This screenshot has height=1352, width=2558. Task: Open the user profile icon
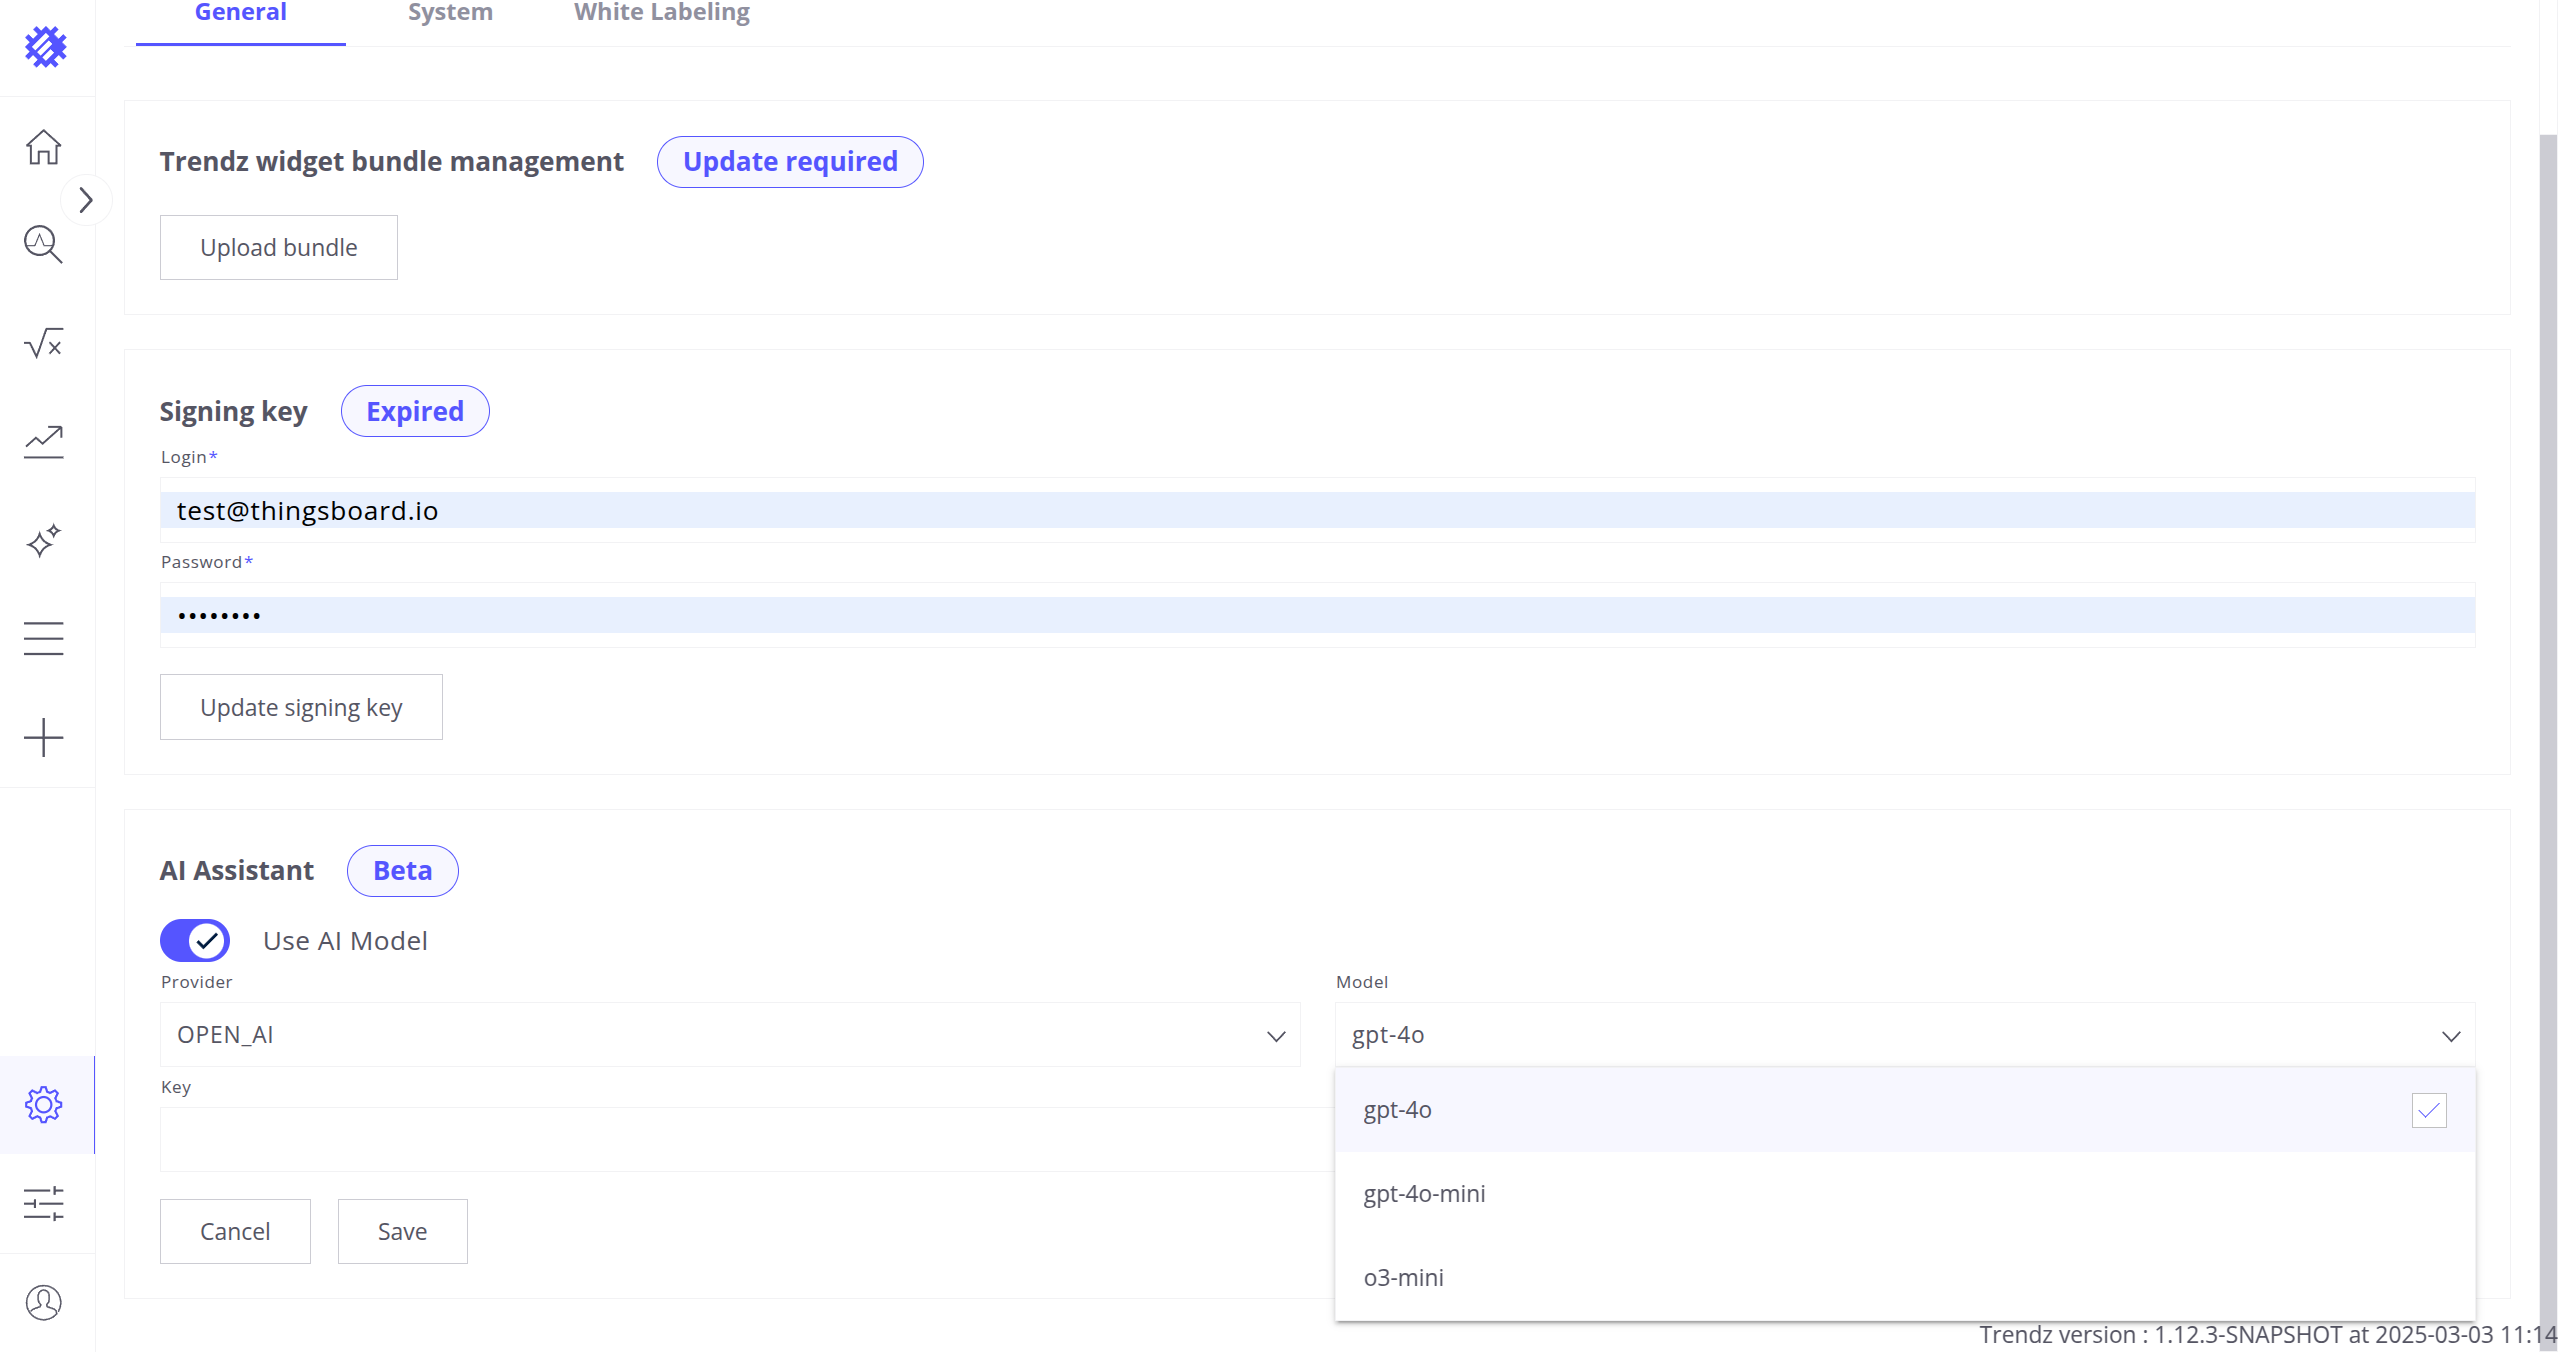pos(43,1302)
